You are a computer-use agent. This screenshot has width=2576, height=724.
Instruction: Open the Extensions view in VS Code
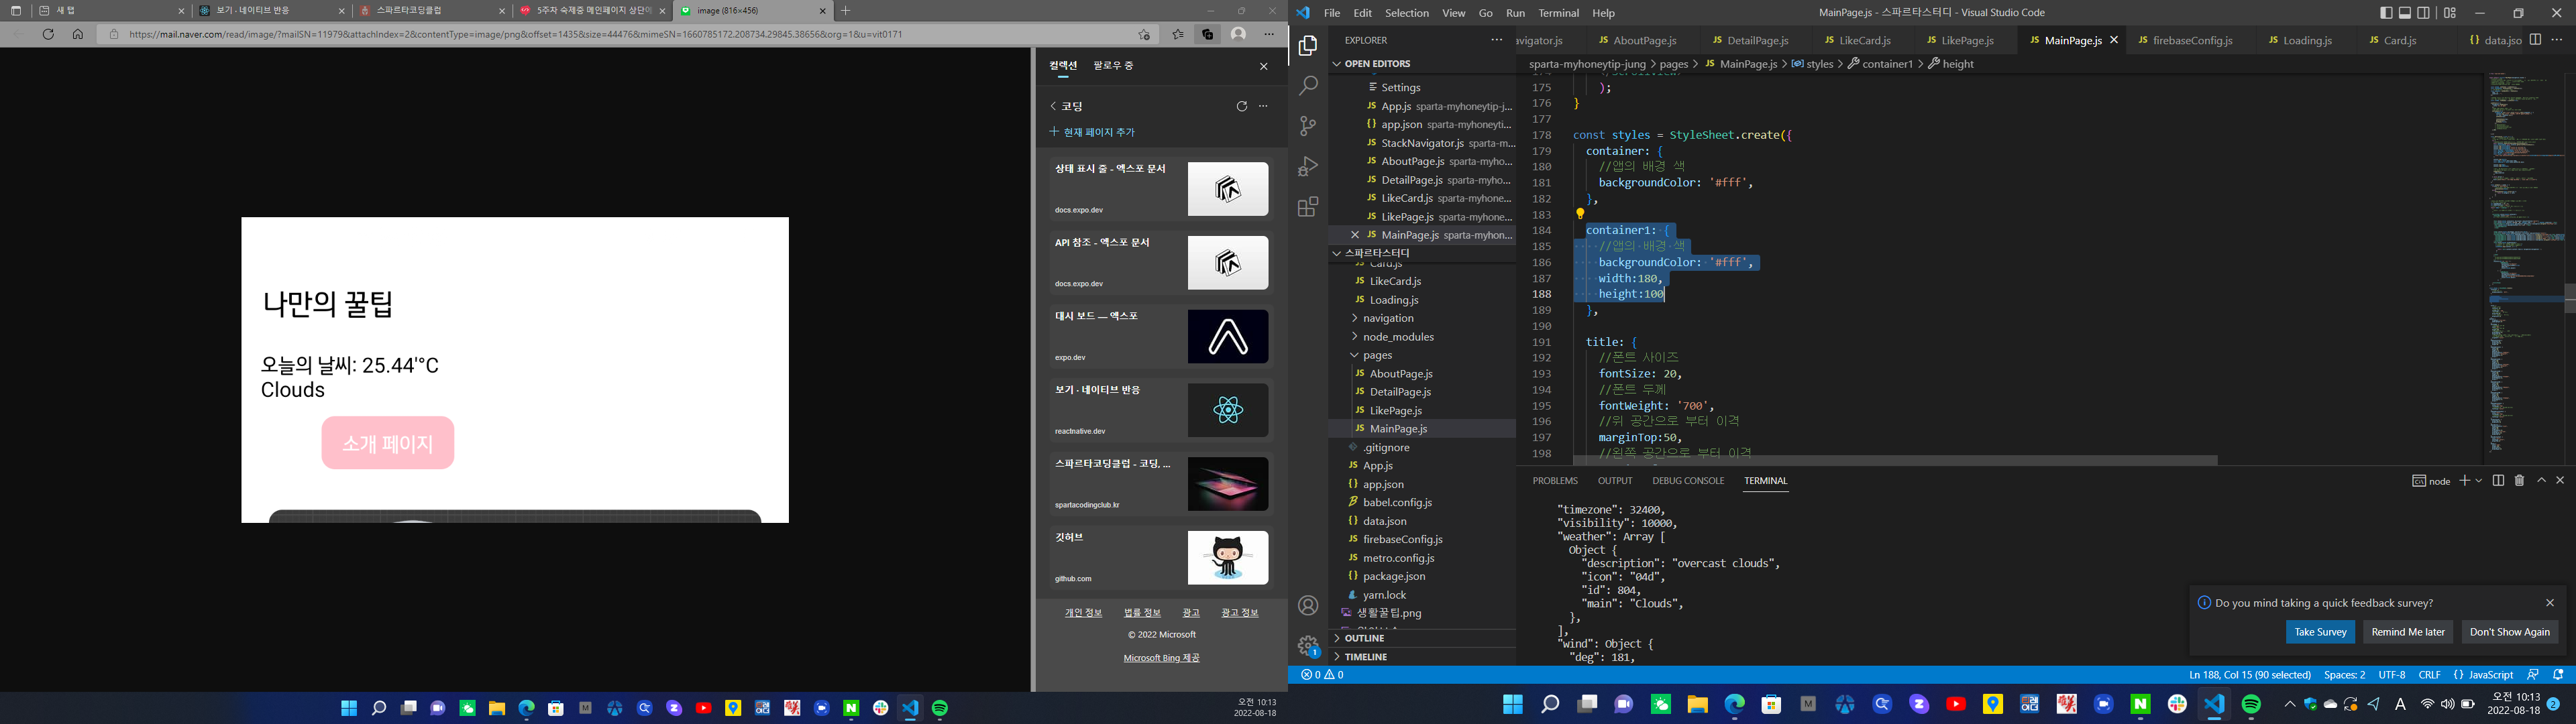pyautogui.click(x=1308, y=207)
